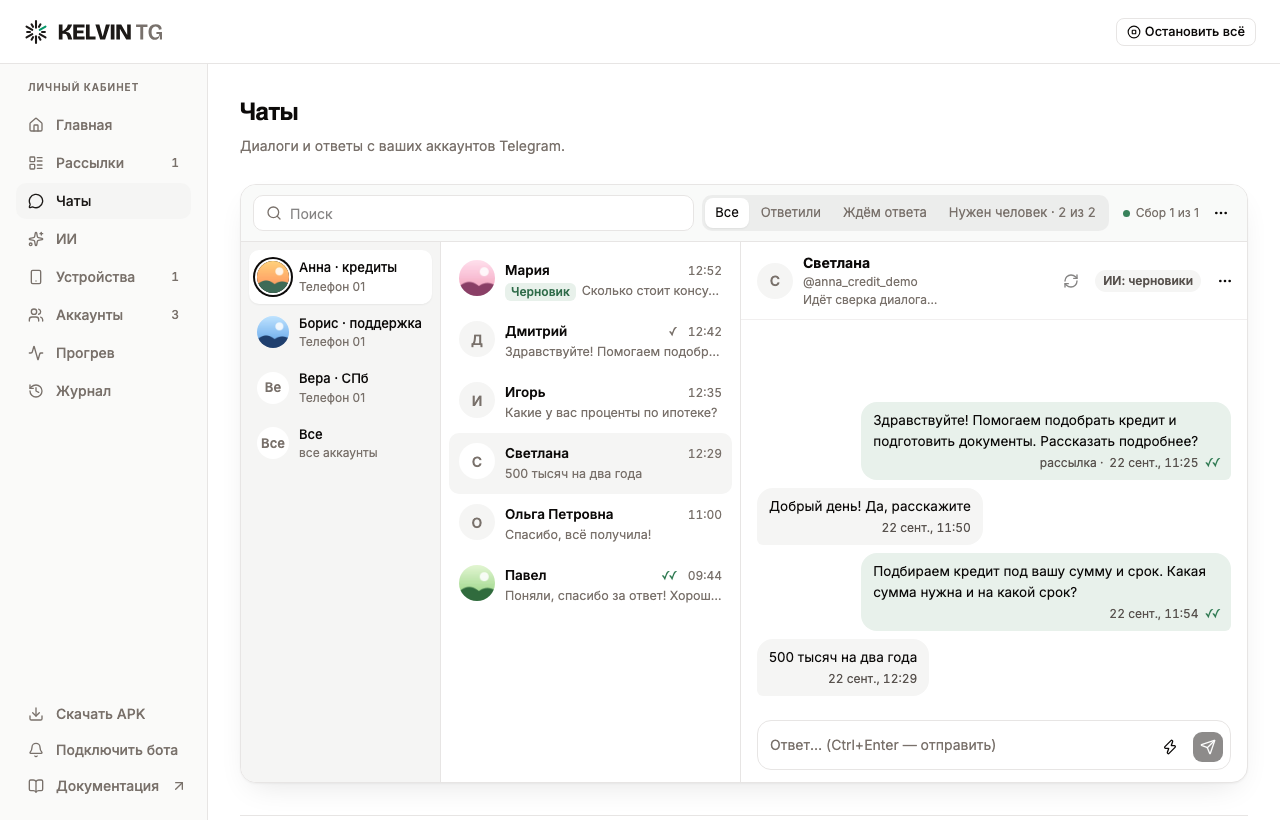Screen dimensions: 1280x820
Task: Click the lightning quick-reply icon
Action: (x=1170, y=747)
